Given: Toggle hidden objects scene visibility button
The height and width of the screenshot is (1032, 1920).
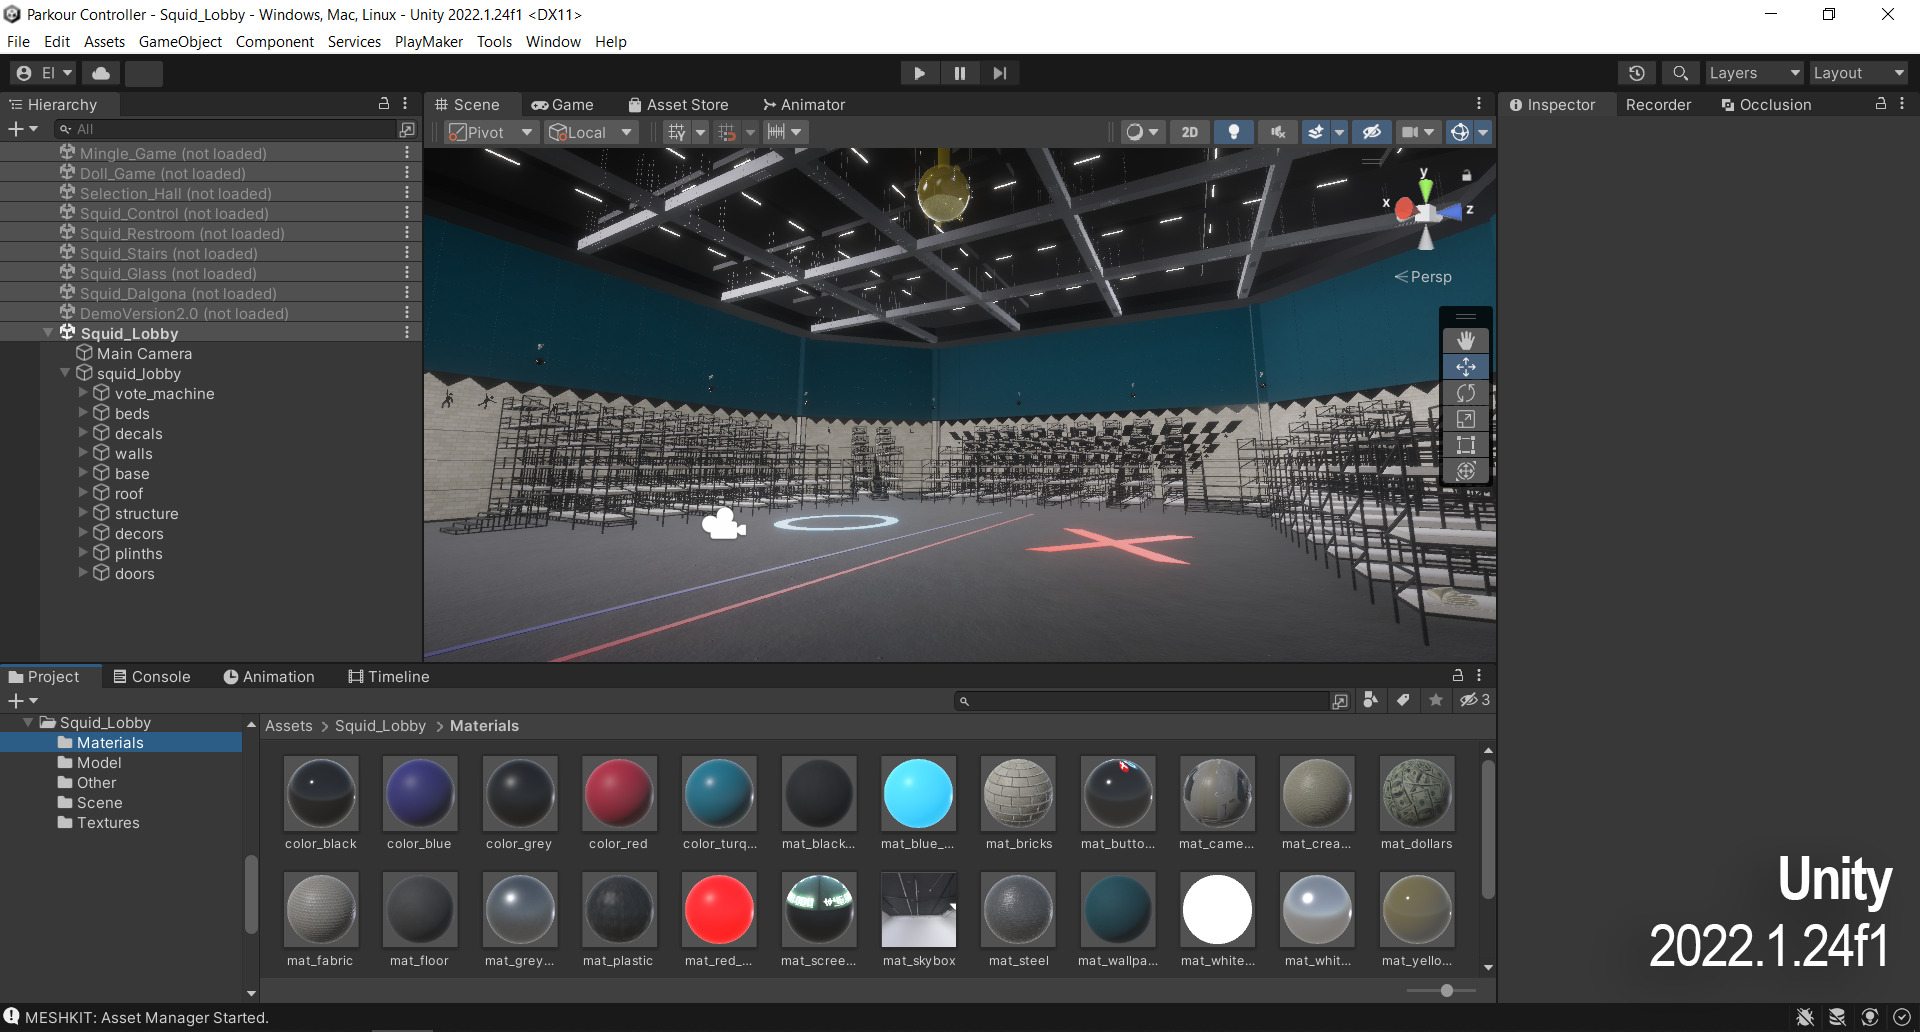Looking at the screenshot, I should [x=1371, y=132].
